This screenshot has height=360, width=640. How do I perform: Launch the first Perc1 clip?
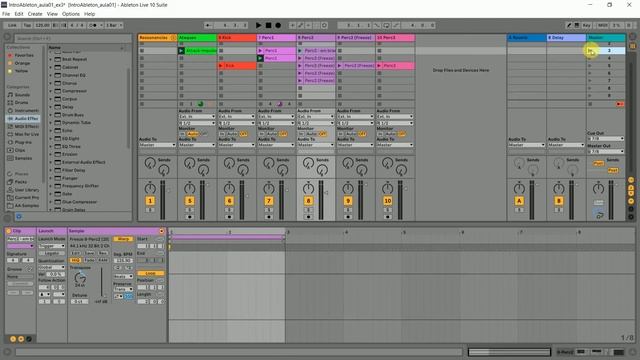260,51
